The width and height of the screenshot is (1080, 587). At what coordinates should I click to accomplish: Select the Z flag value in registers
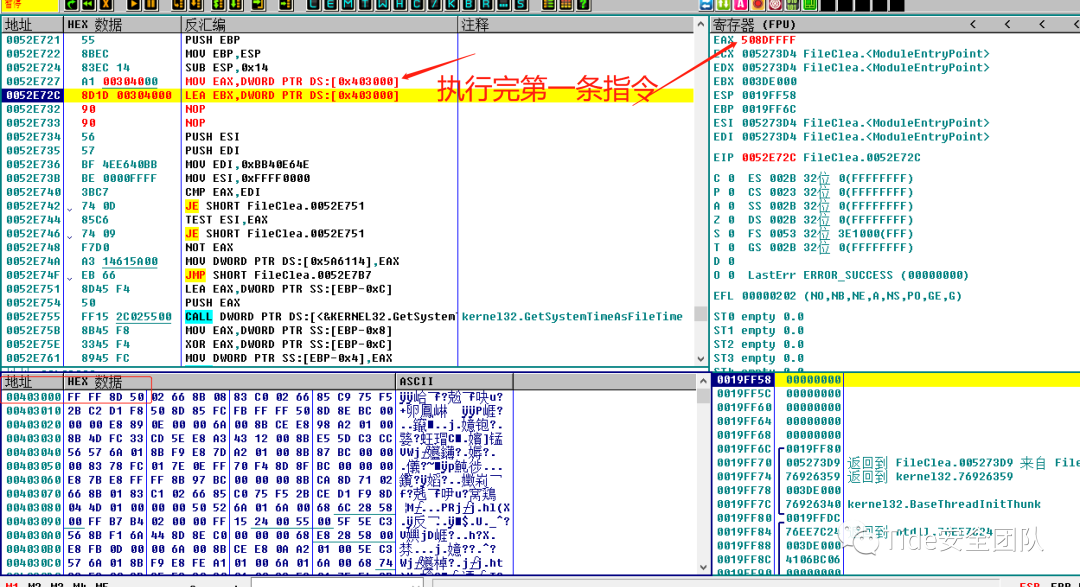[731, 220]
